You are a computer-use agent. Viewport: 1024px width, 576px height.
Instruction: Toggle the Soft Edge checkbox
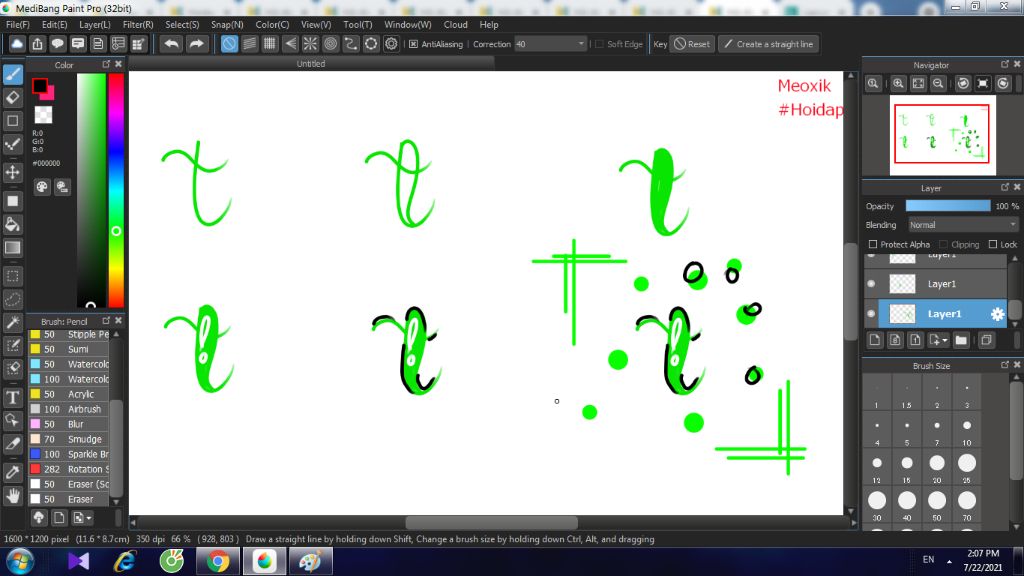point(600,44)
